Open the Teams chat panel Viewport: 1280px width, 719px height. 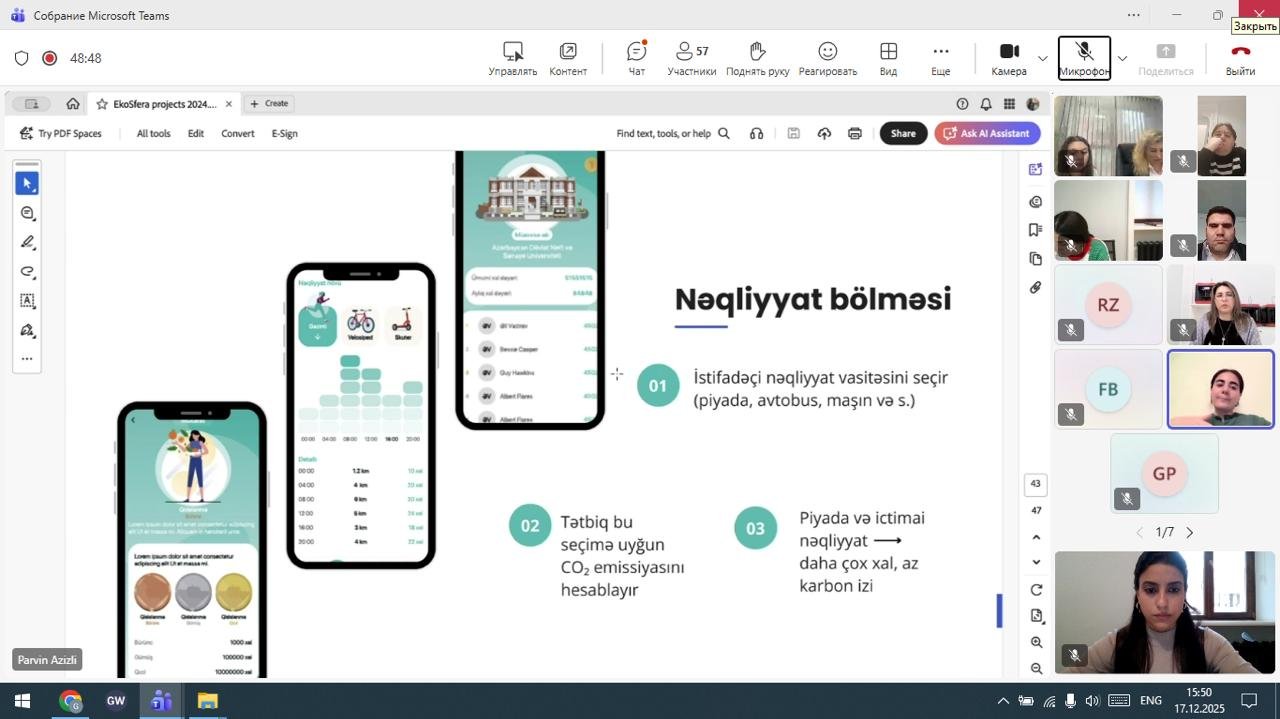636,58
